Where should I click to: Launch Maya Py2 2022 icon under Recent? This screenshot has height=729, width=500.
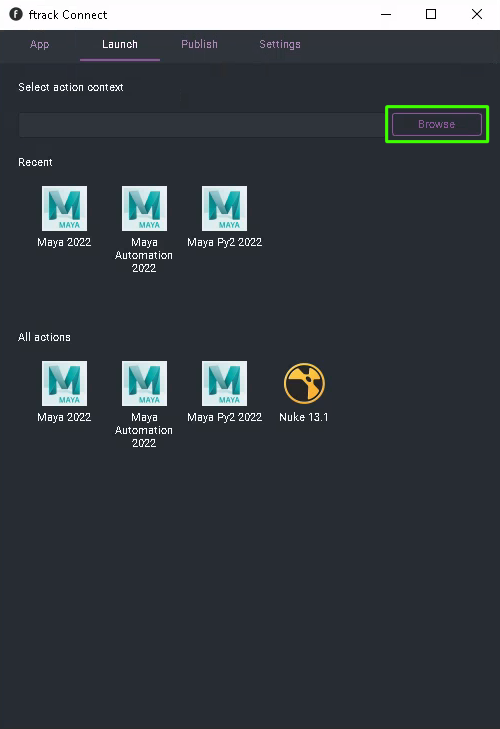coord(224,208)
